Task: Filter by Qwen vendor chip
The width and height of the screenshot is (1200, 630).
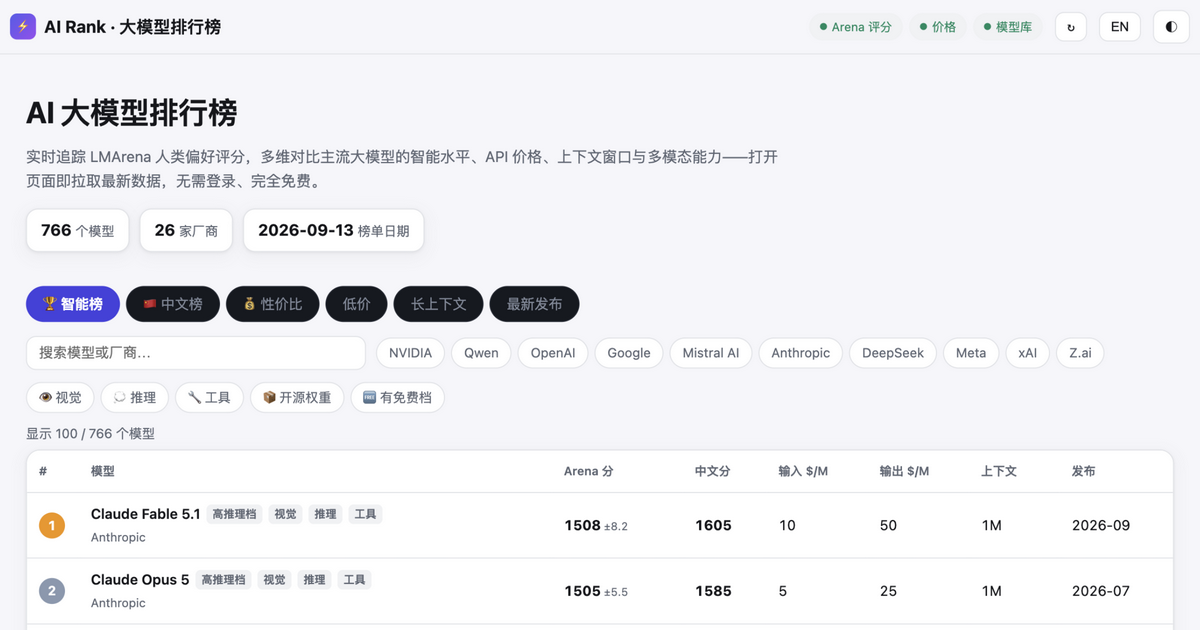Action: point(482,353)
